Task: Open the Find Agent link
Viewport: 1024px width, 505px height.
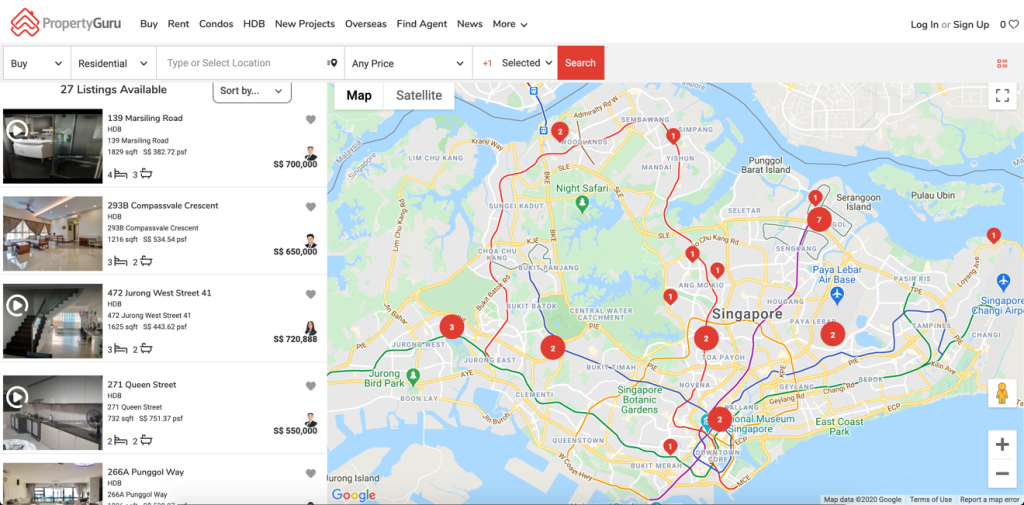Action: 422,24
